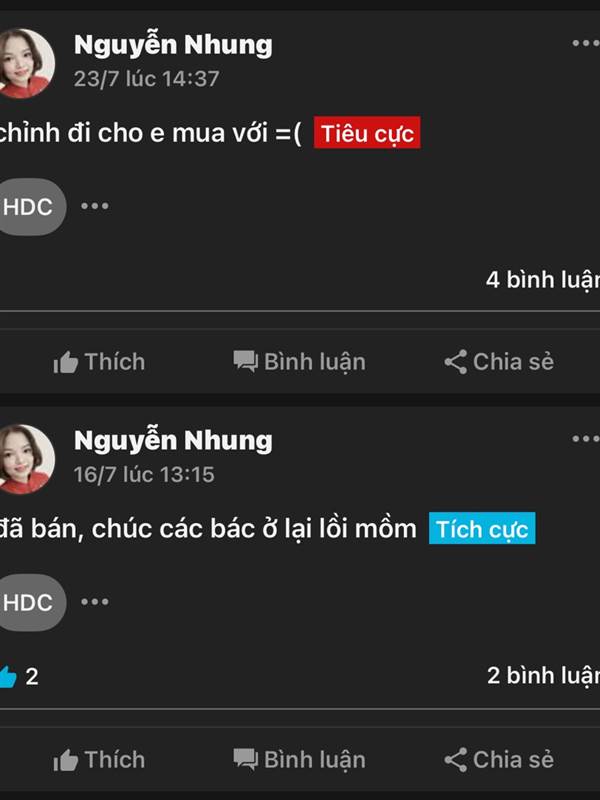Open Nguyễn Nhung avatar on 16/7 post
Viewport: 600px width, 800px height.
click(x=26, y=459)
